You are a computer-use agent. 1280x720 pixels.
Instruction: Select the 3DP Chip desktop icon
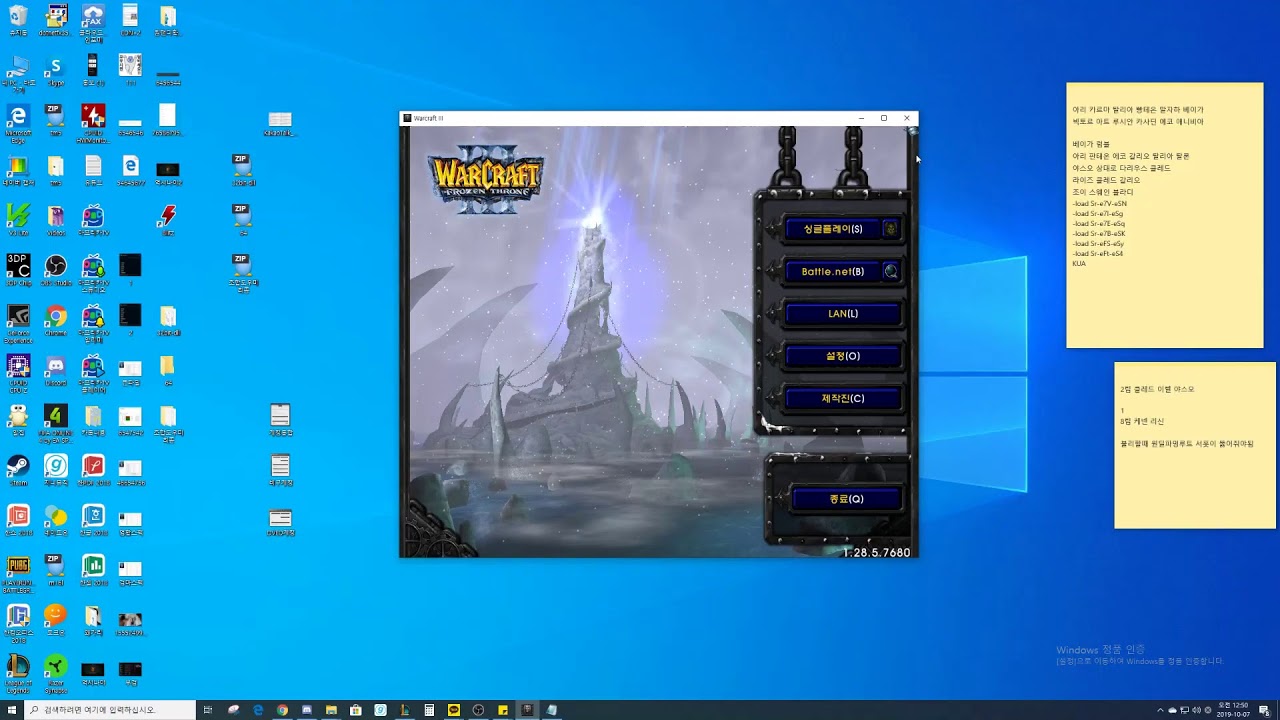(18, 270)
